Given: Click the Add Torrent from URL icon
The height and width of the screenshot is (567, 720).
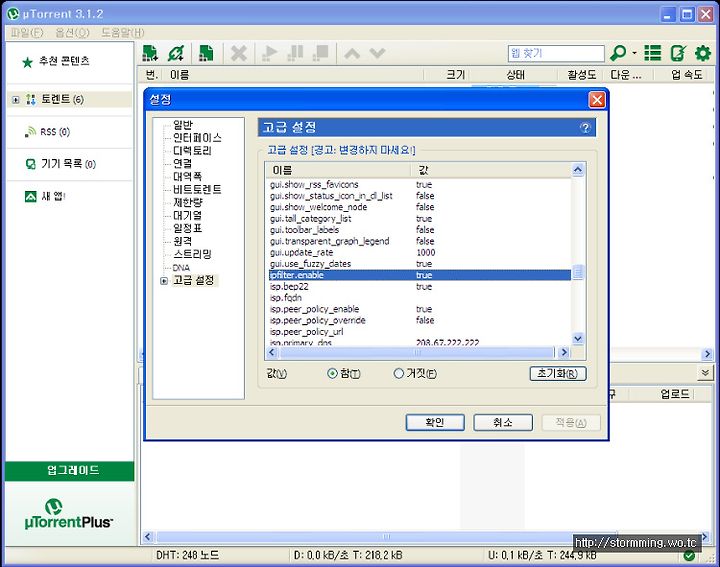Looking at the screenshot, I should pos(176,53).
